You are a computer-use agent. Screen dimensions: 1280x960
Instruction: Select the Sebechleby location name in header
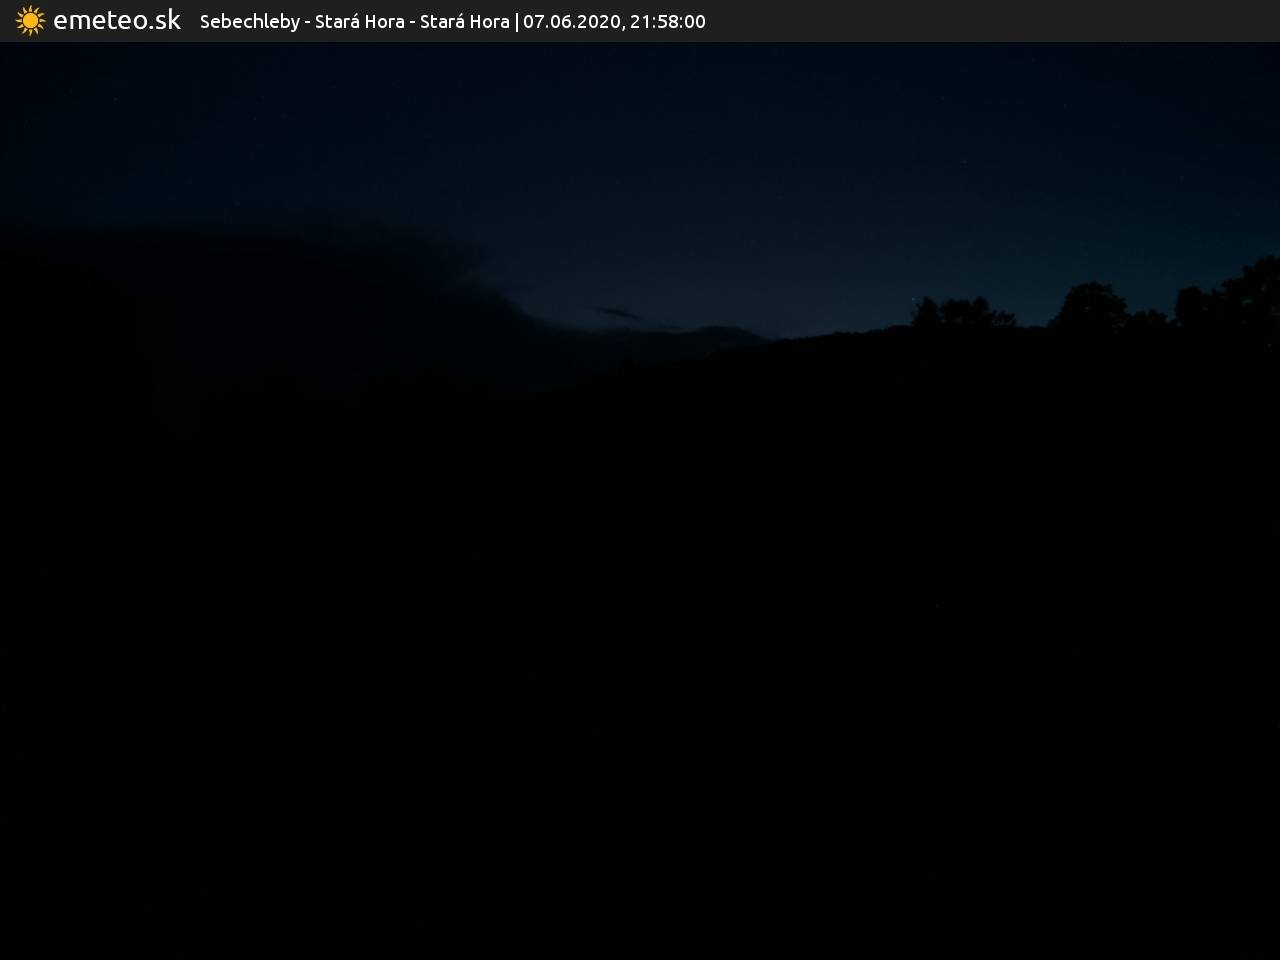coord(249,22)
